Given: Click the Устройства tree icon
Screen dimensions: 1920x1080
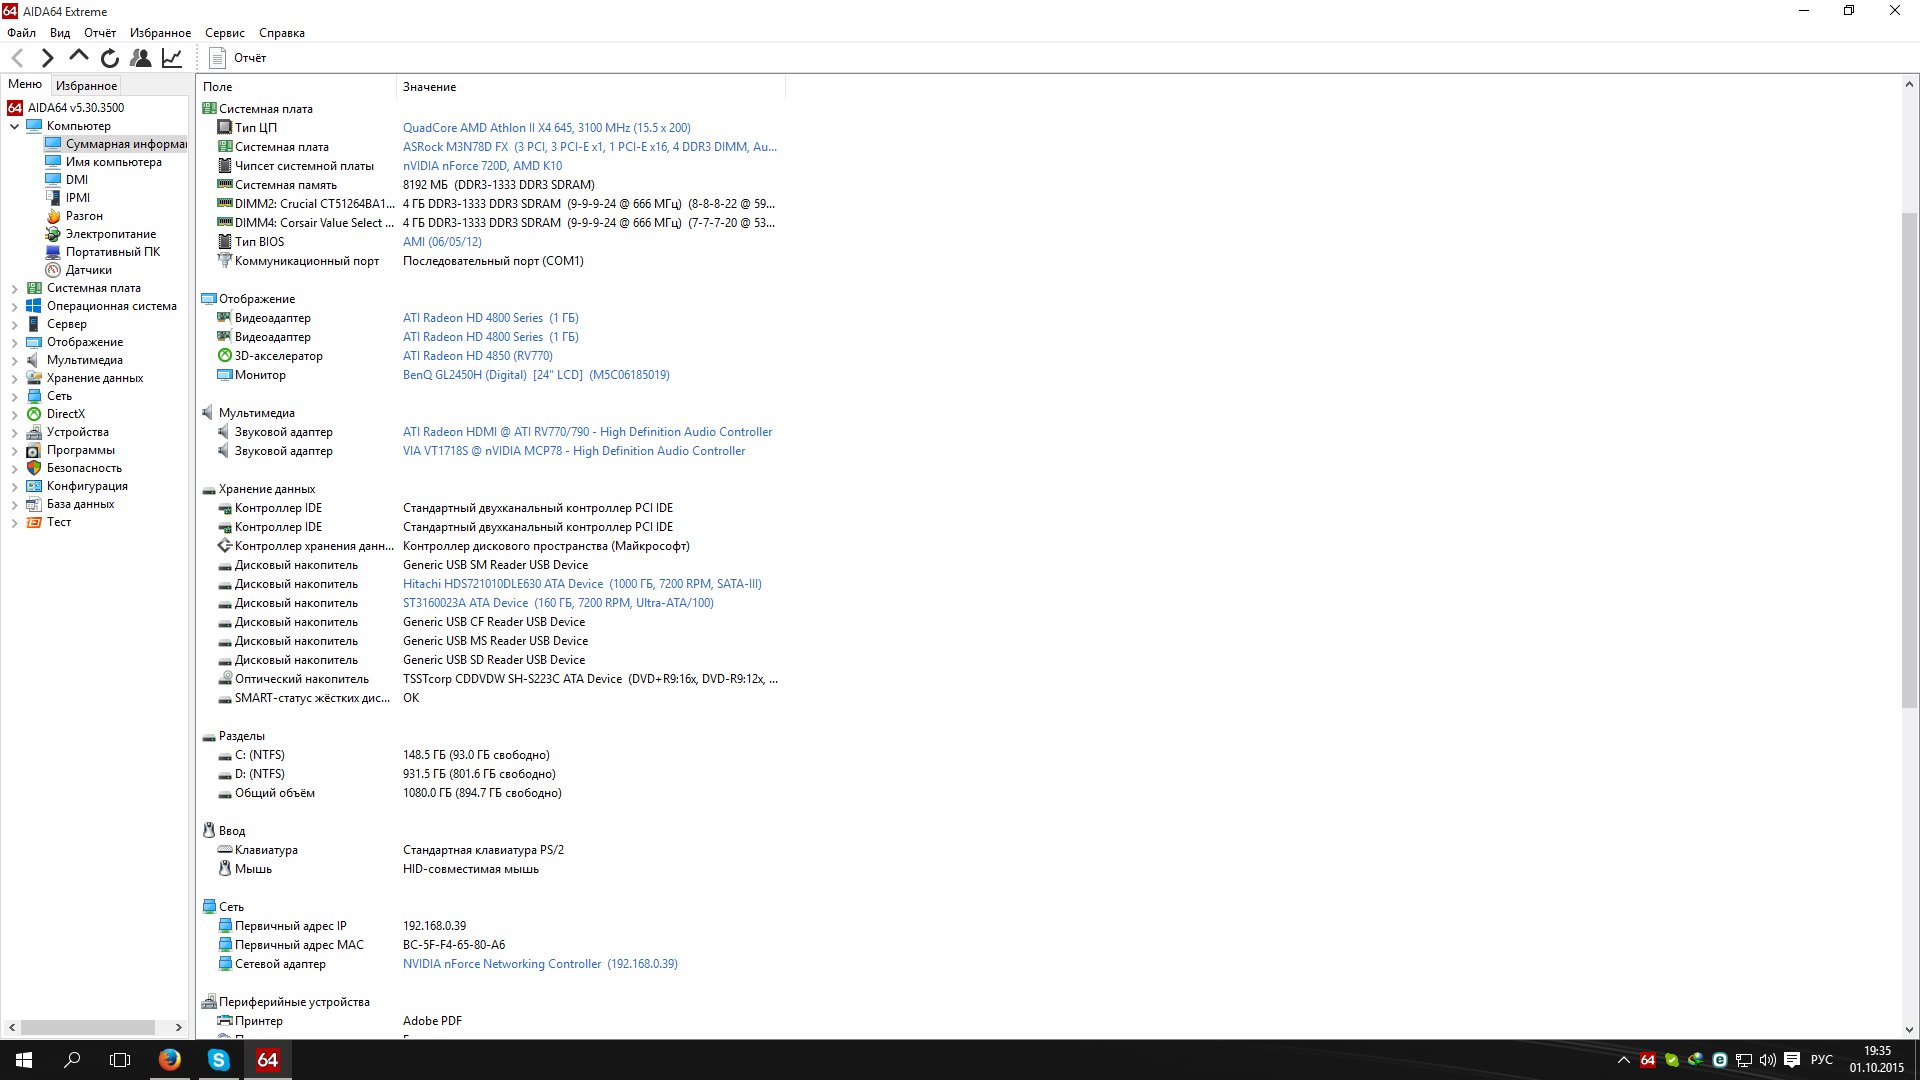Looking at the screenshot, I should point(34,432).
